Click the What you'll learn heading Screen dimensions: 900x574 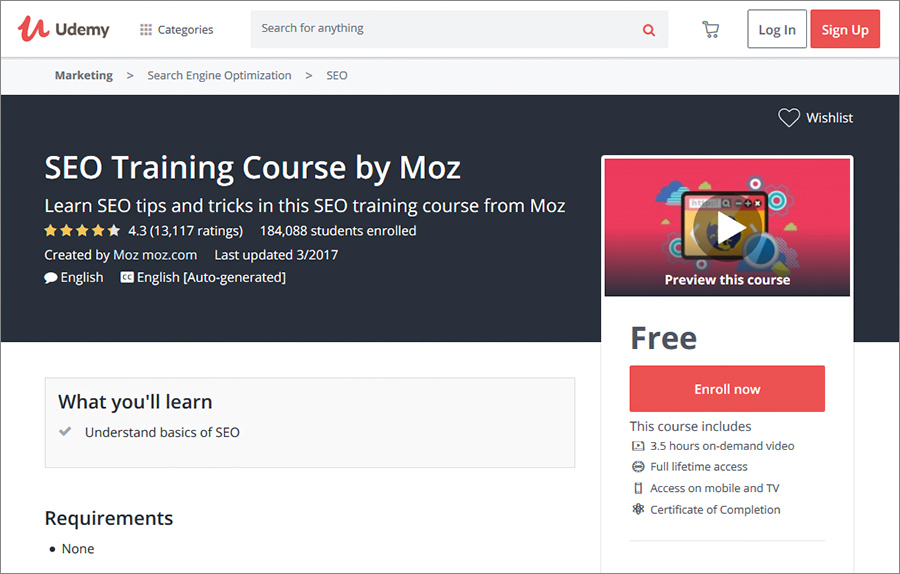[135, 402]
